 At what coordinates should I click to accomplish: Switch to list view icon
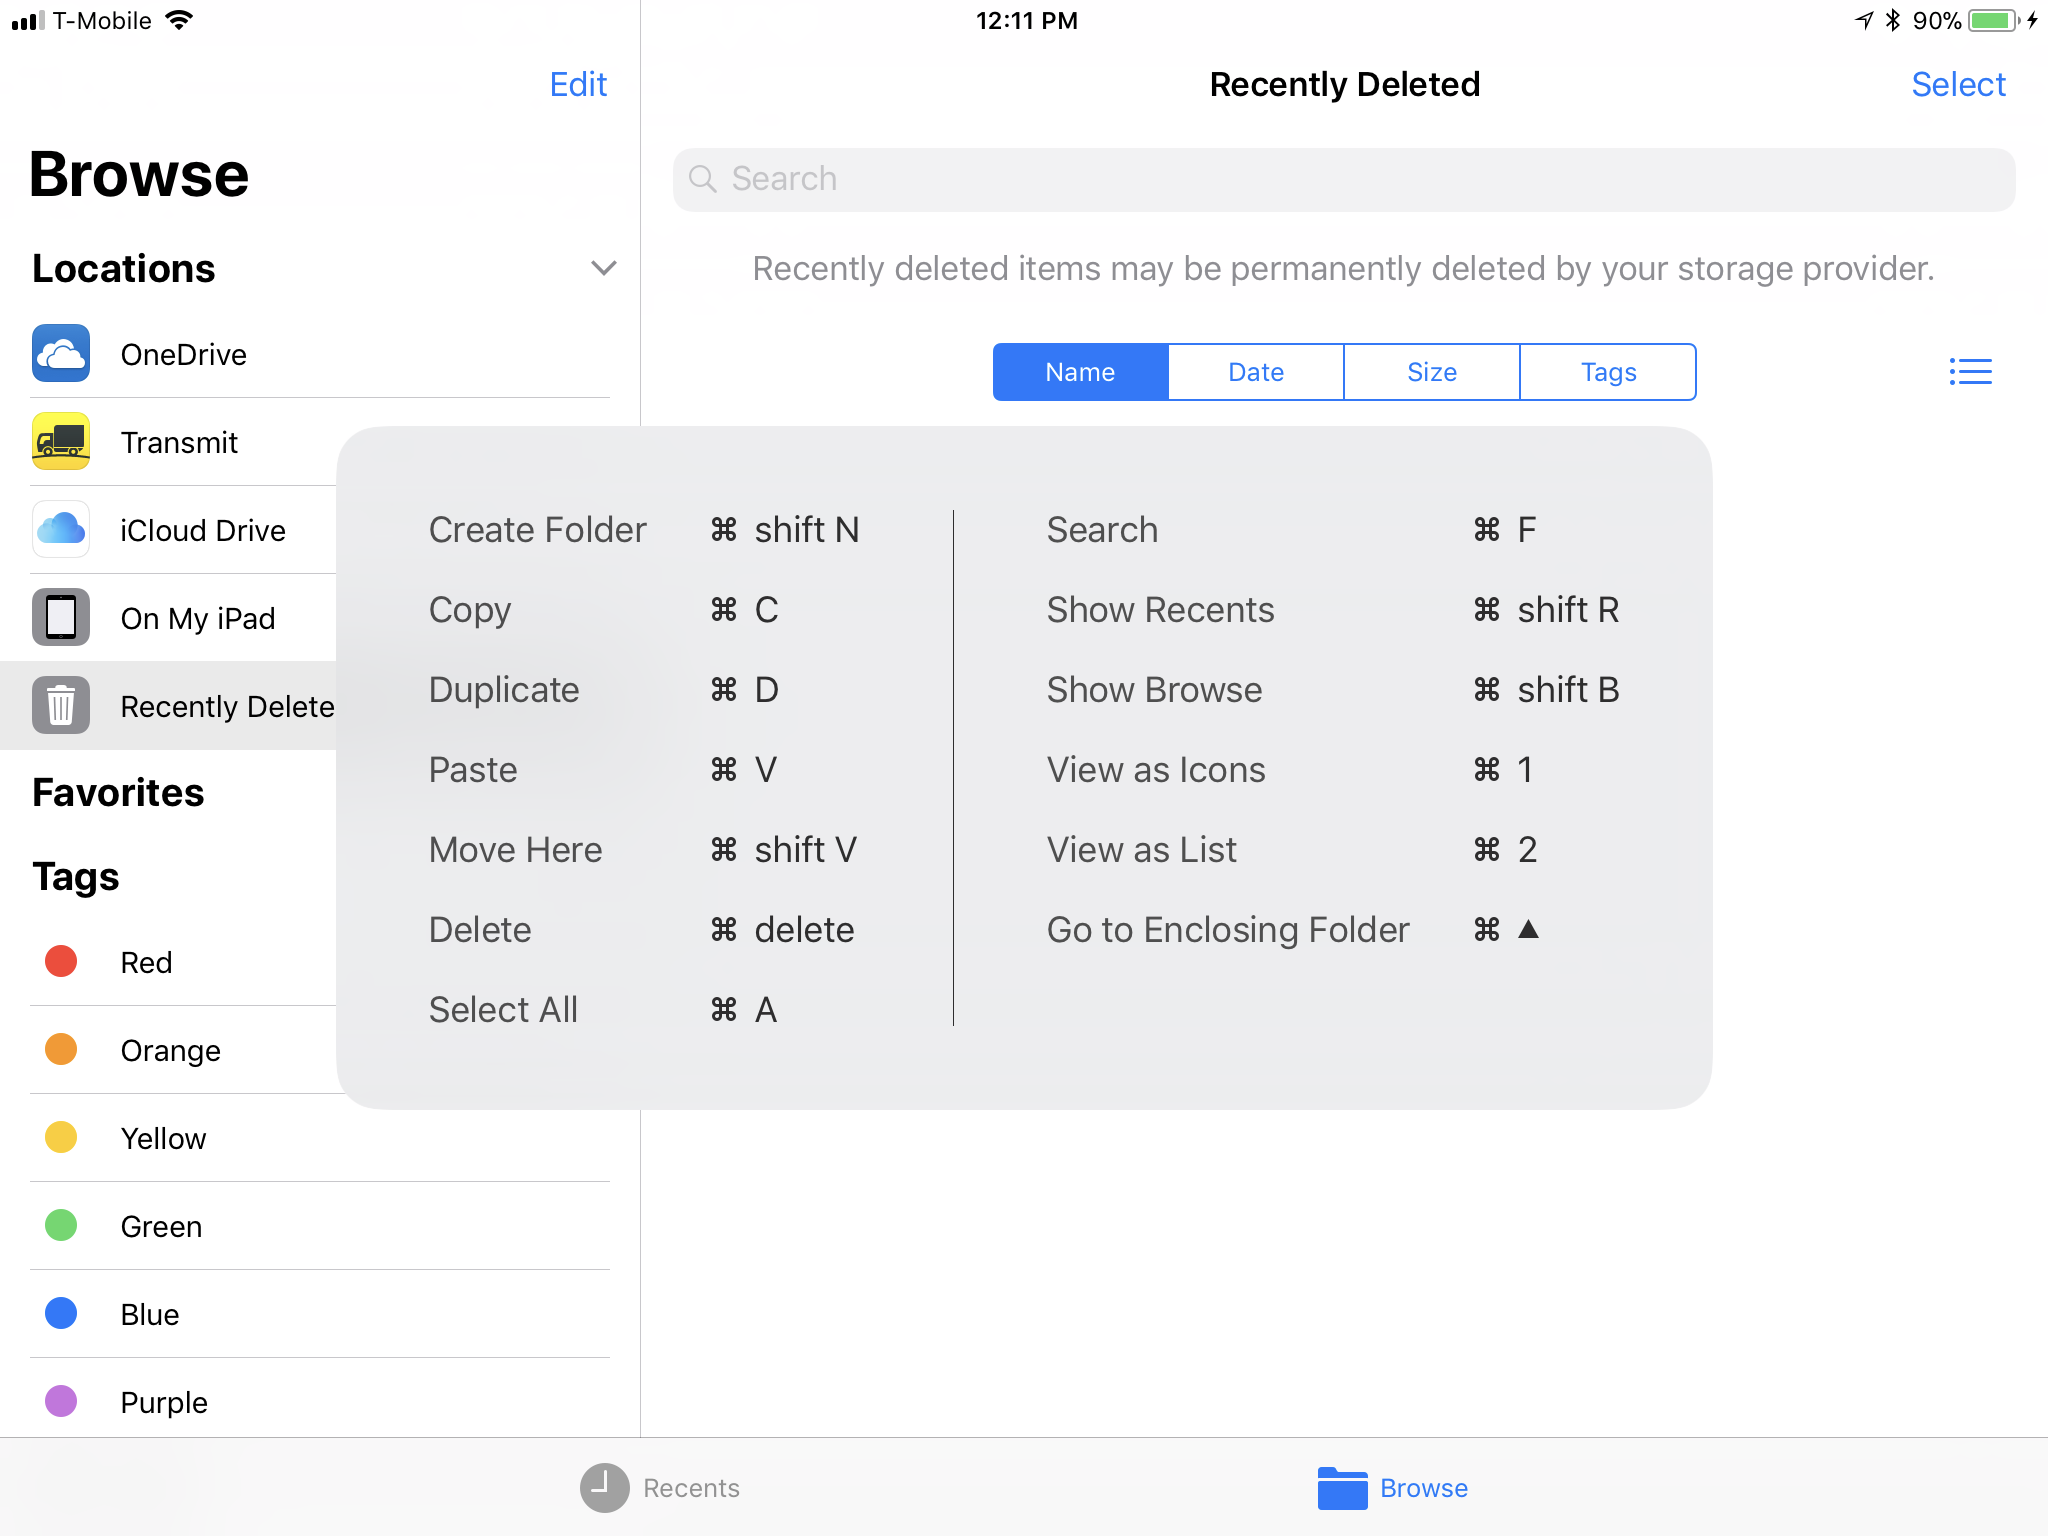click(1970, 372)
